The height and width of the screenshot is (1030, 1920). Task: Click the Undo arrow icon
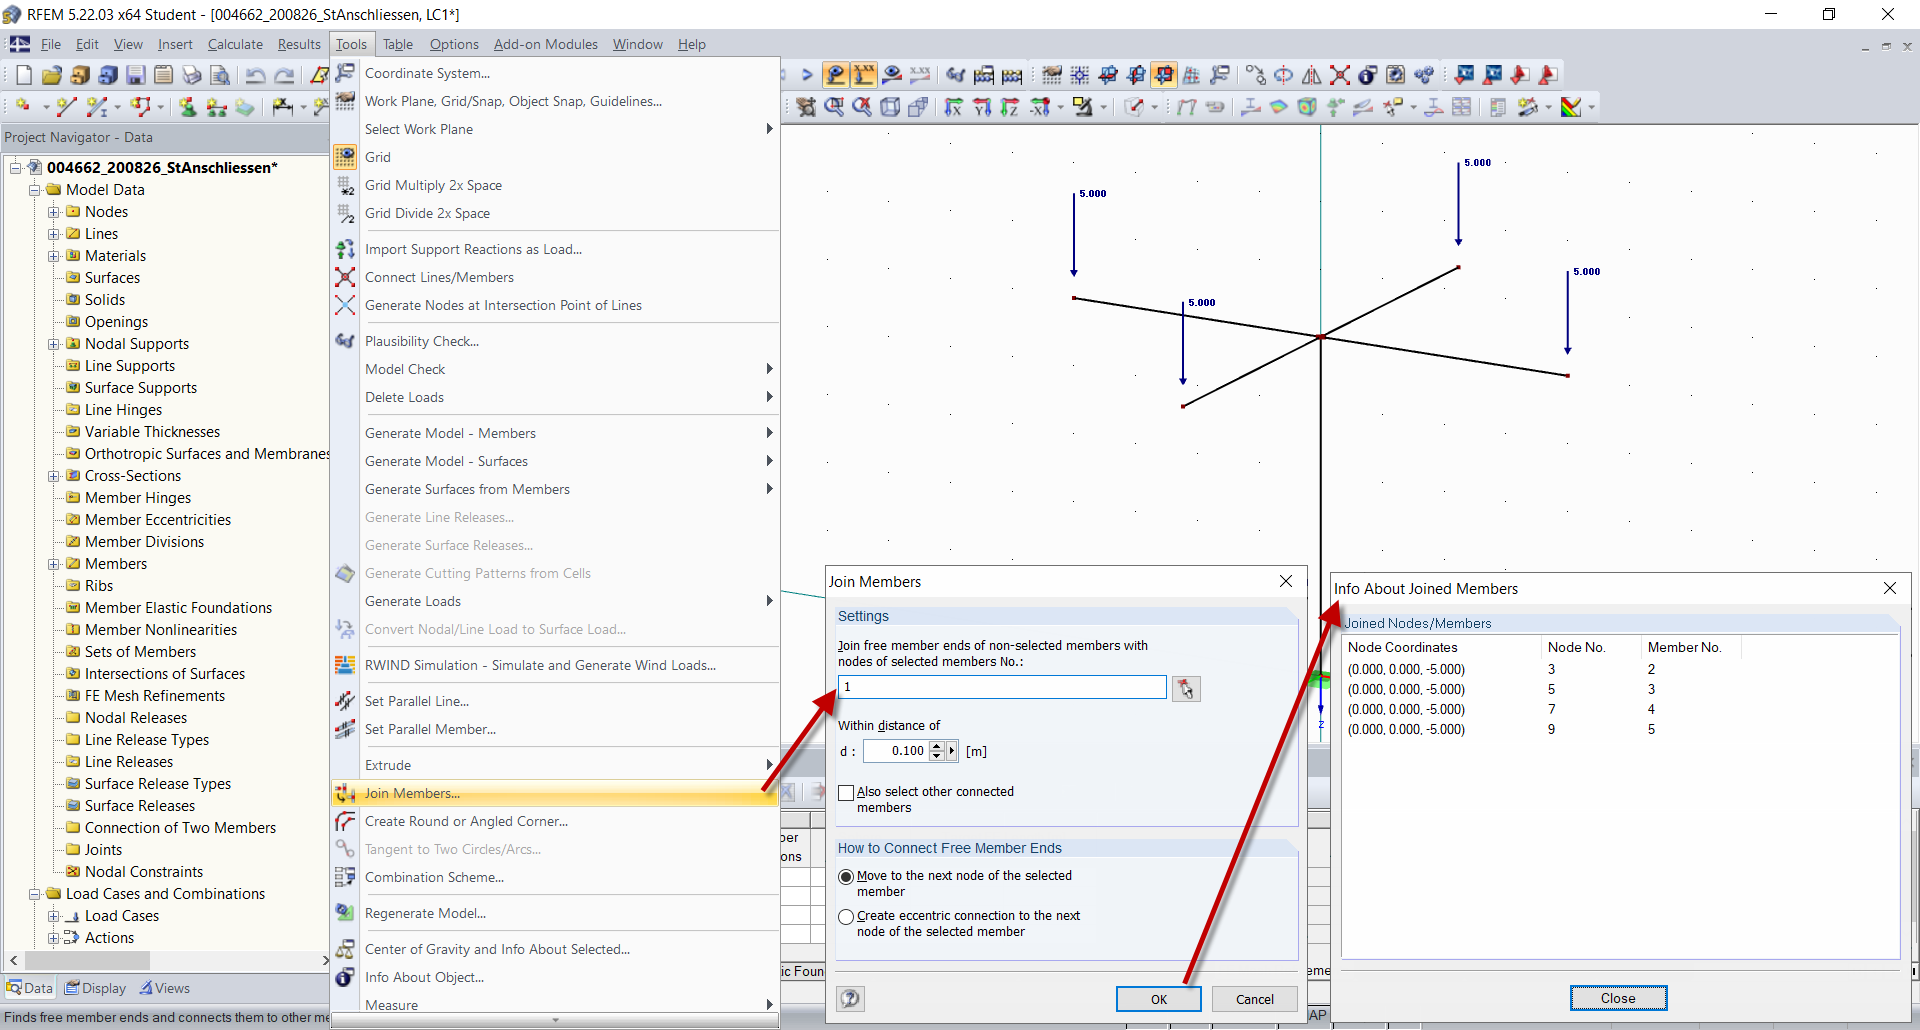pos(256,75)
